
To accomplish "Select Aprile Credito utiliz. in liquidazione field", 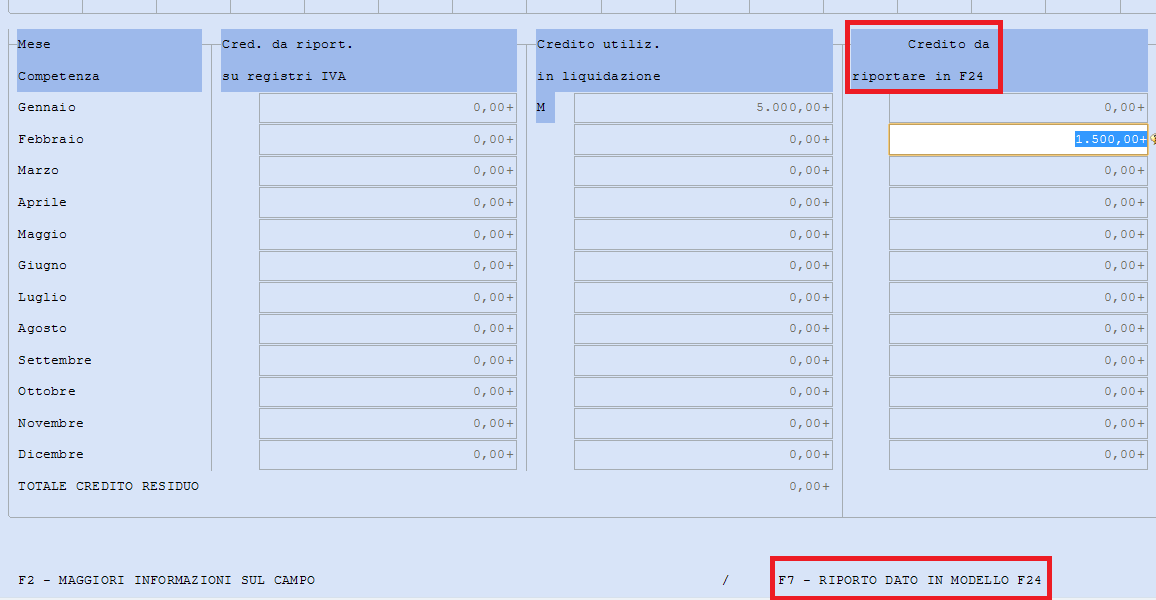I will tap(703, 202).
